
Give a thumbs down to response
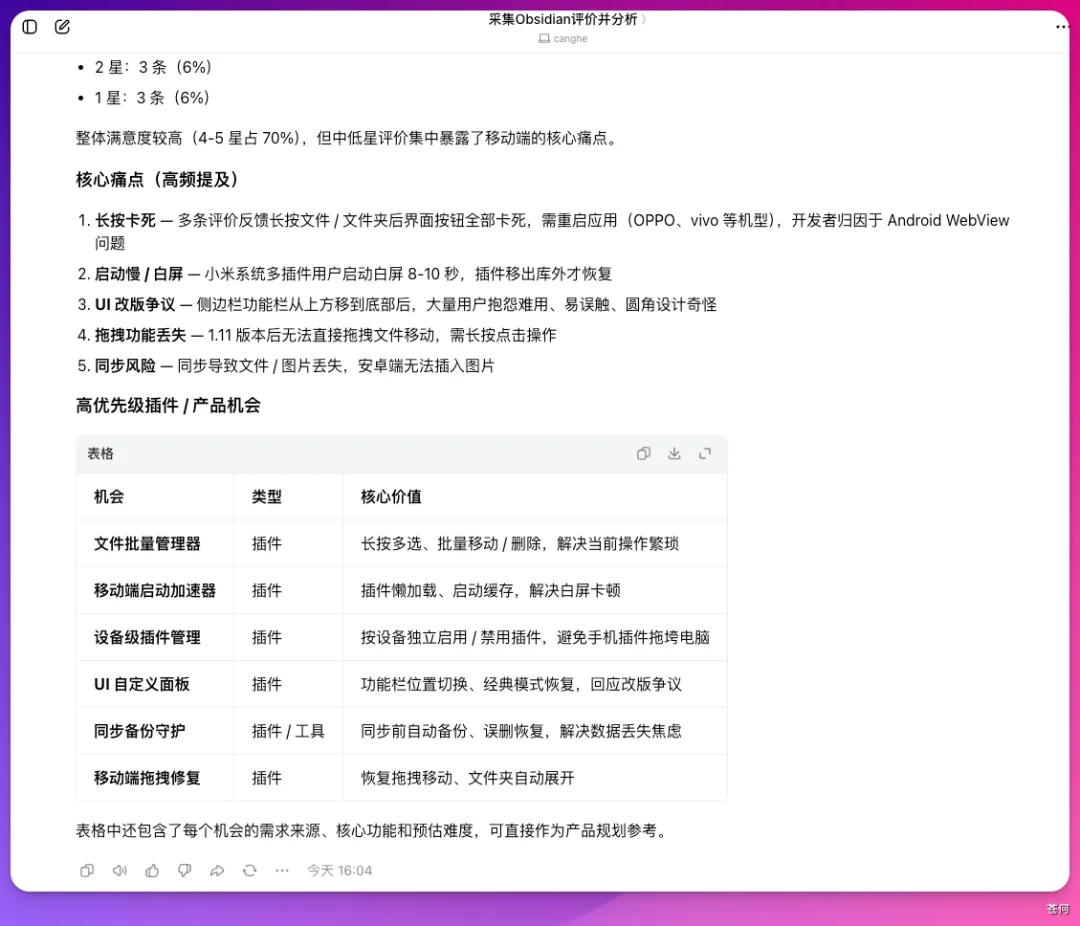click(x=185, y=870)
